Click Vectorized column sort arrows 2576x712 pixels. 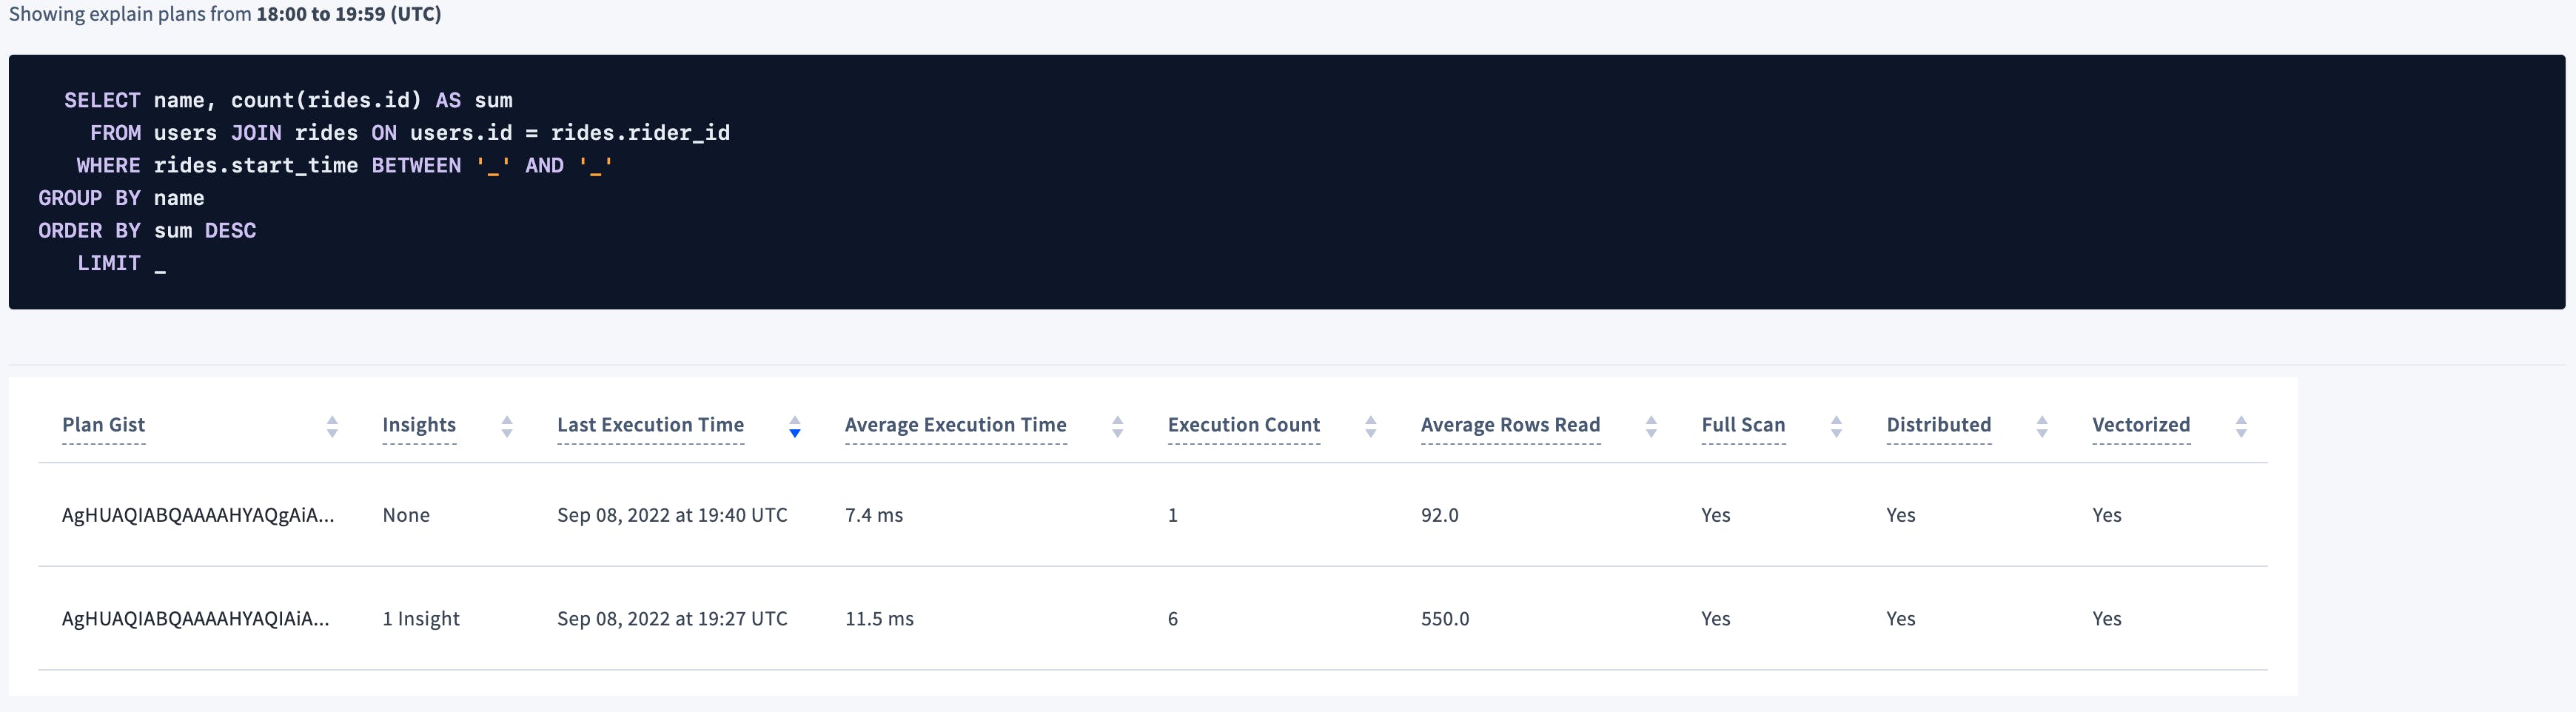tap(2241, 427)
